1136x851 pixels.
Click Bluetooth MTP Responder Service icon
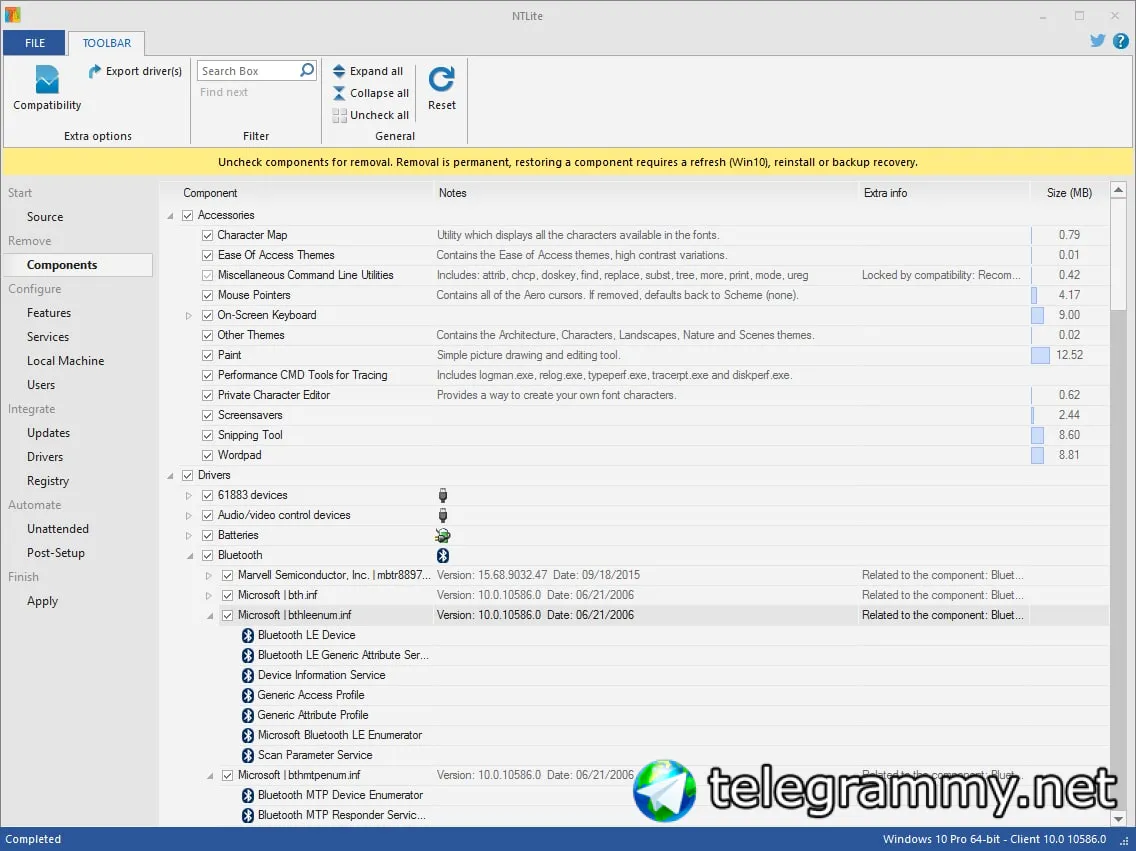click(248, 816)
